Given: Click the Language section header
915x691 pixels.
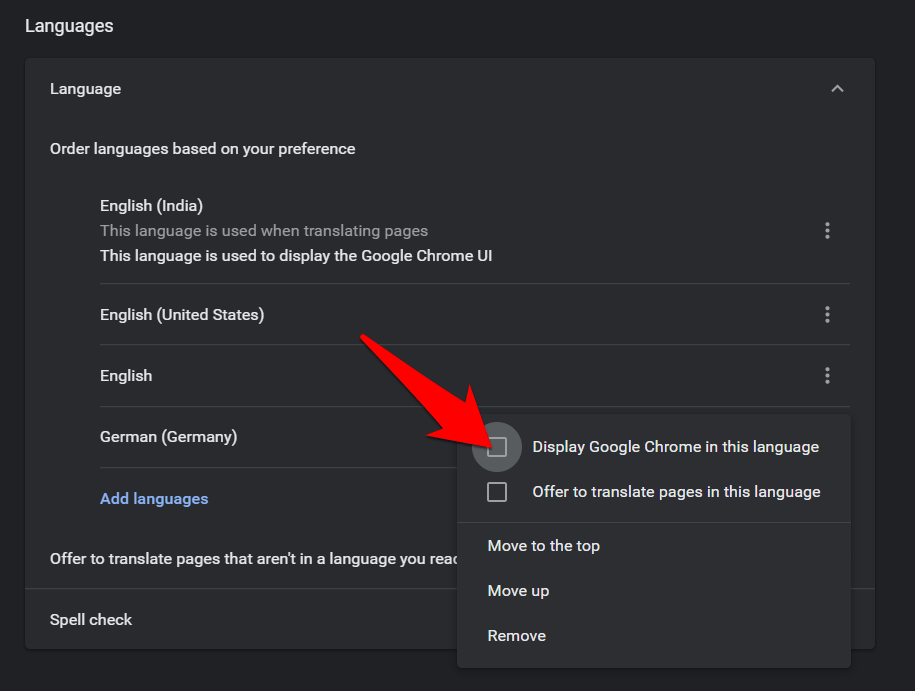Looking at the screenshot, I should pos(449,89).
